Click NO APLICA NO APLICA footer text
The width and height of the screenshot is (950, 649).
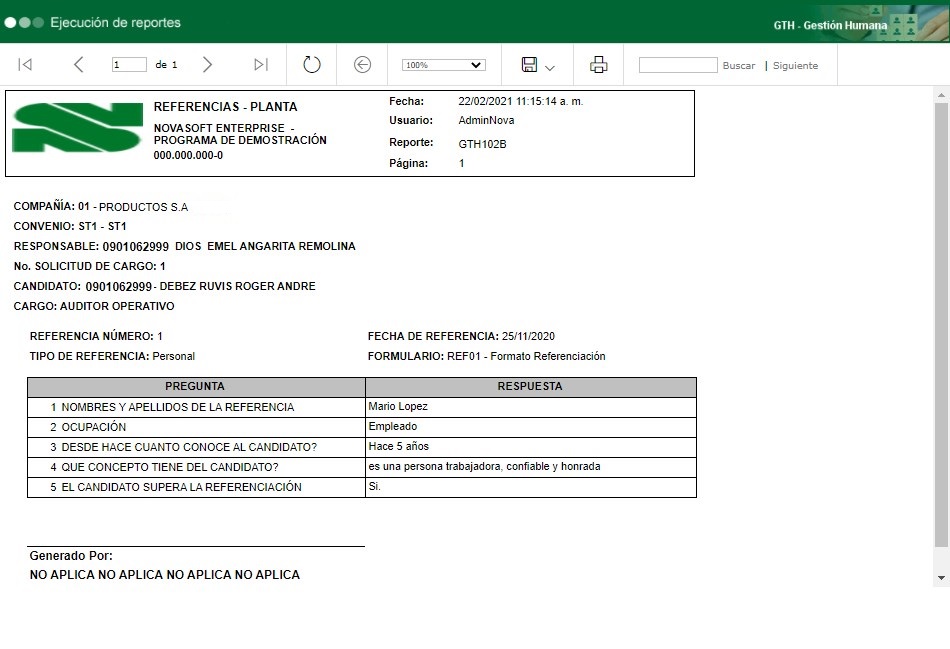[x=165, y=575]
